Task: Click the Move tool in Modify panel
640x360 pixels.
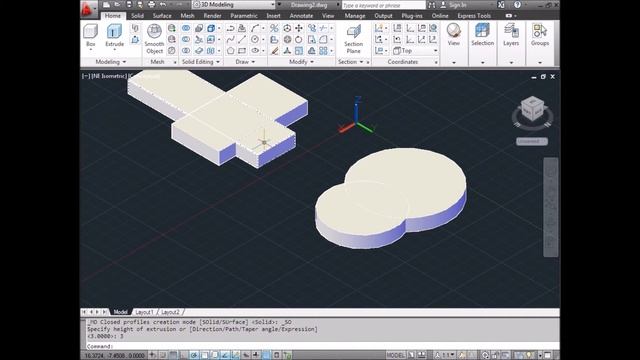Action: point(299,28)
